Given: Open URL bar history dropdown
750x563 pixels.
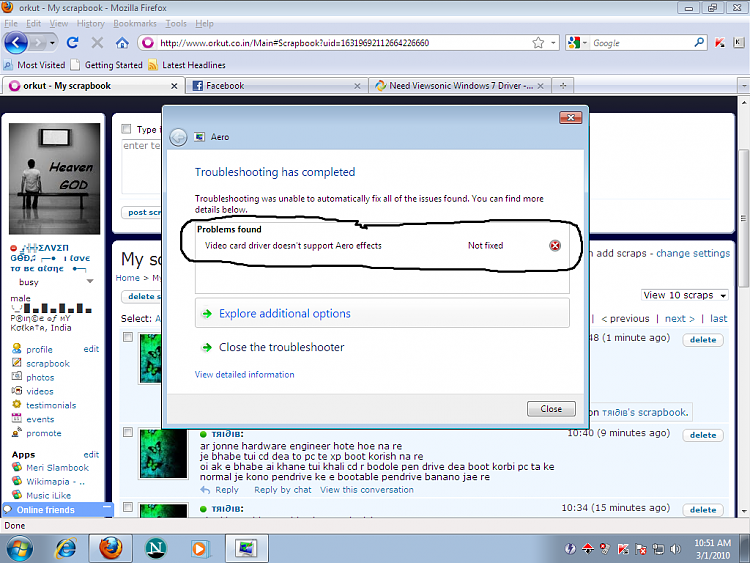Looking at the screenshot, I should [x=553, y=43].
